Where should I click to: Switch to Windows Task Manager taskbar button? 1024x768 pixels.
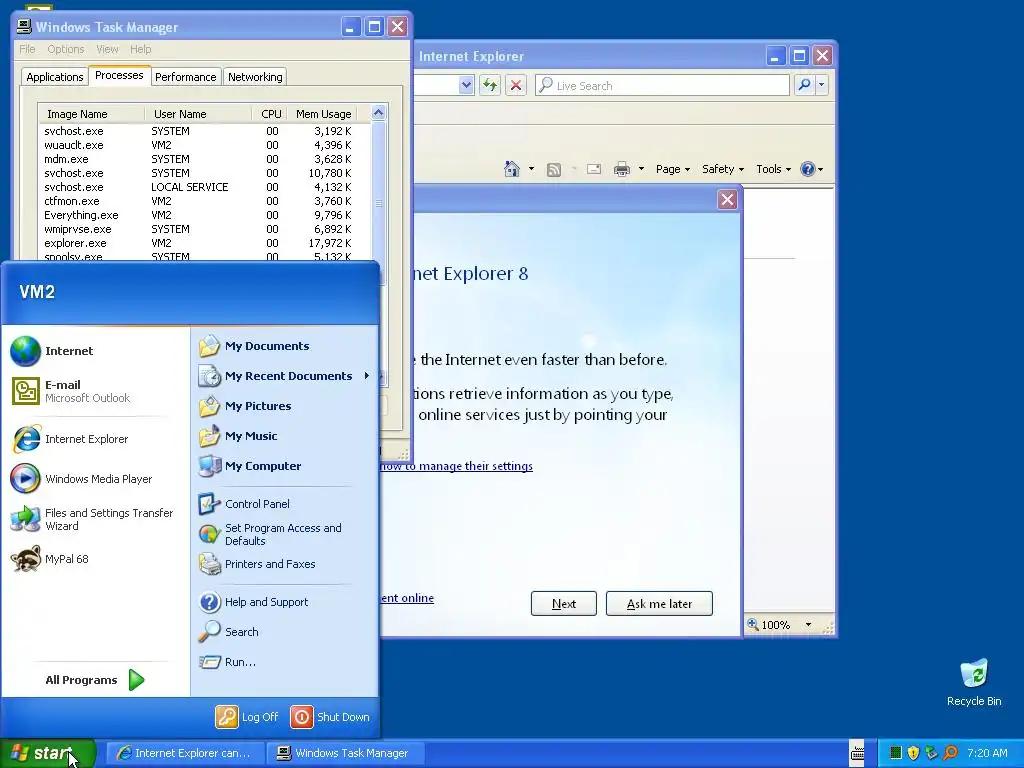(x=345, y=753)
